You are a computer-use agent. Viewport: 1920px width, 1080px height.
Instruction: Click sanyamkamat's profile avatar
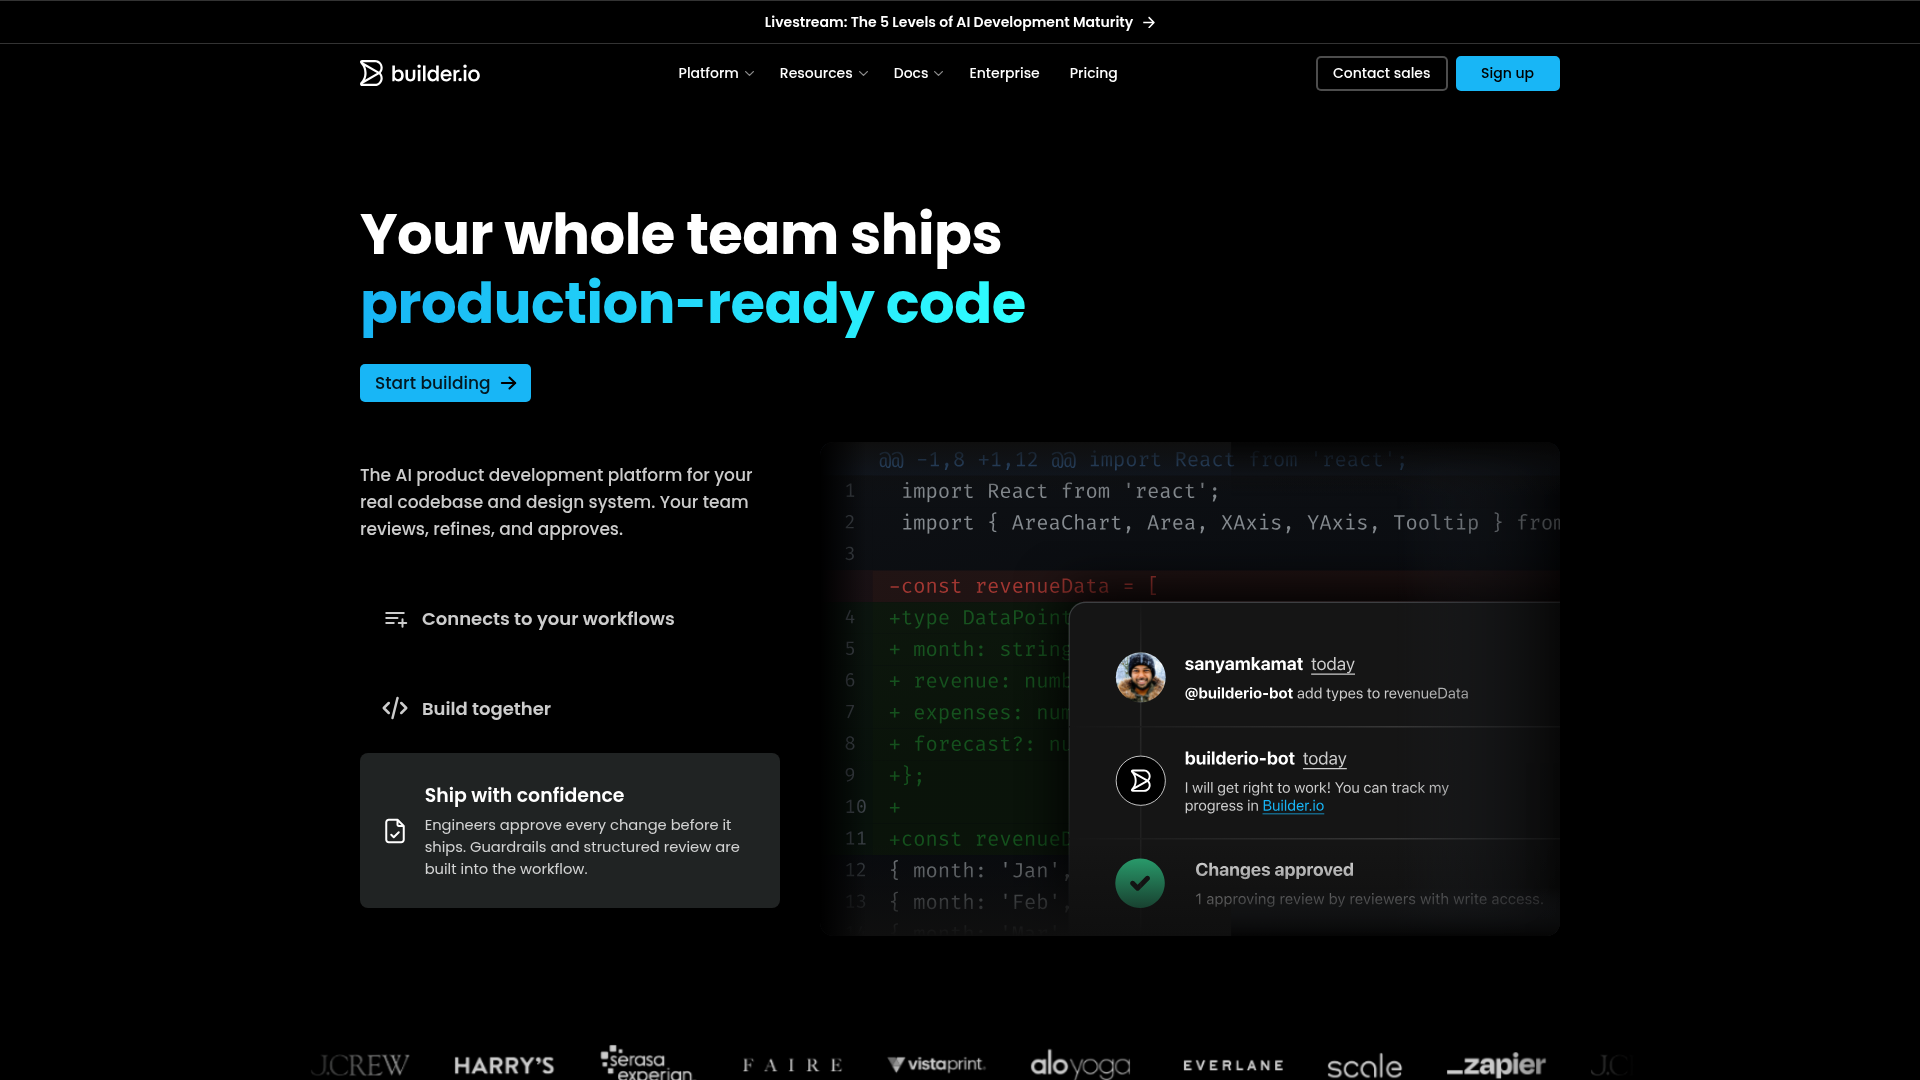(x=1140, y=677)
